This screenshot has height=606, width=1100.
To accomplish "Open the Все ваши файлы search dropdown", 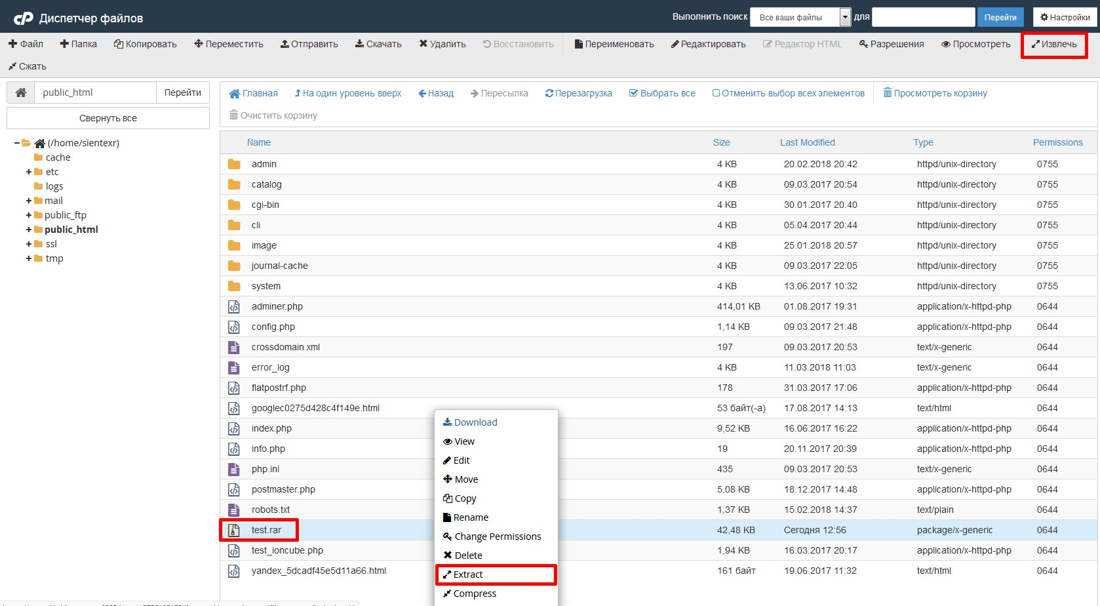I will [x=844, y=17].
